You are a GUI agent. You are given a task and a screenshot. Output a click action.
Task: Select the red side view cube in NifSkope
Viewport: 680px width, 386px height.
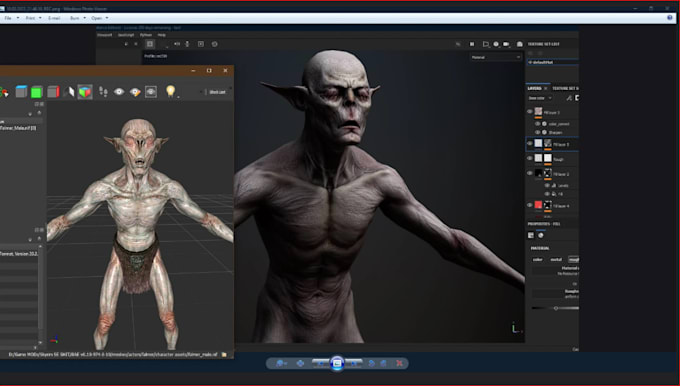pos(53,92)
